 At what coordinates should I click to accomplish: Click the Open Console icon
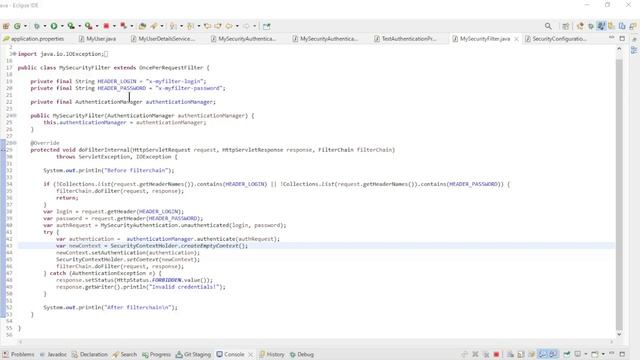tap(595, 354)
